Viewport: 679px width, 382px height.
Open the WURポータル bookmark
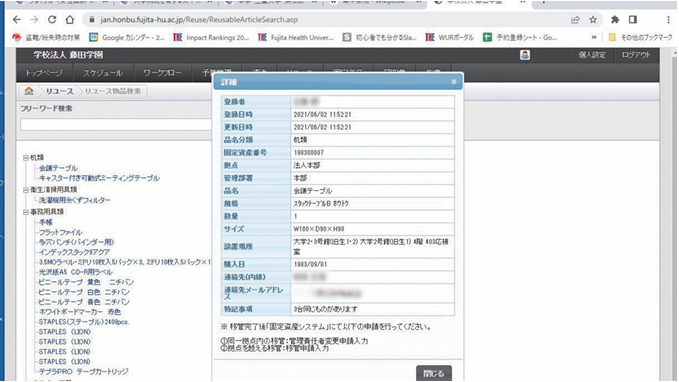(x=449, y=38)
